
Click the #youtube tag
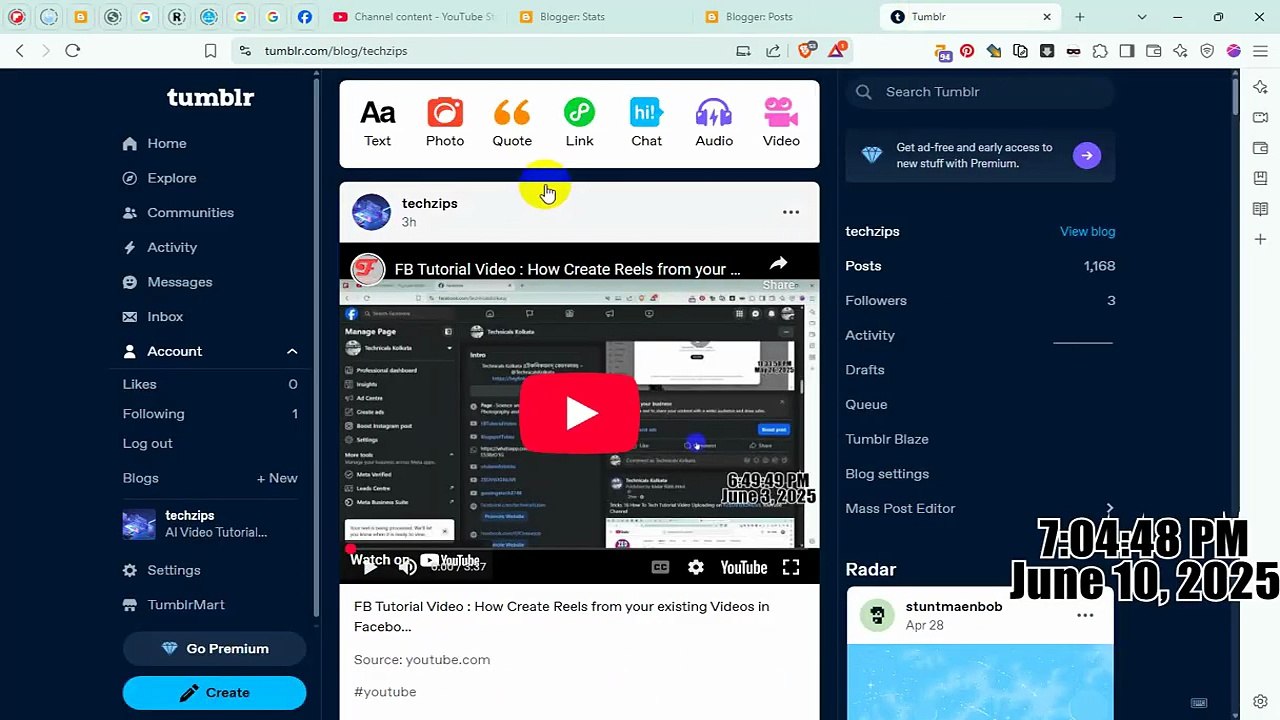click(385, 692)
